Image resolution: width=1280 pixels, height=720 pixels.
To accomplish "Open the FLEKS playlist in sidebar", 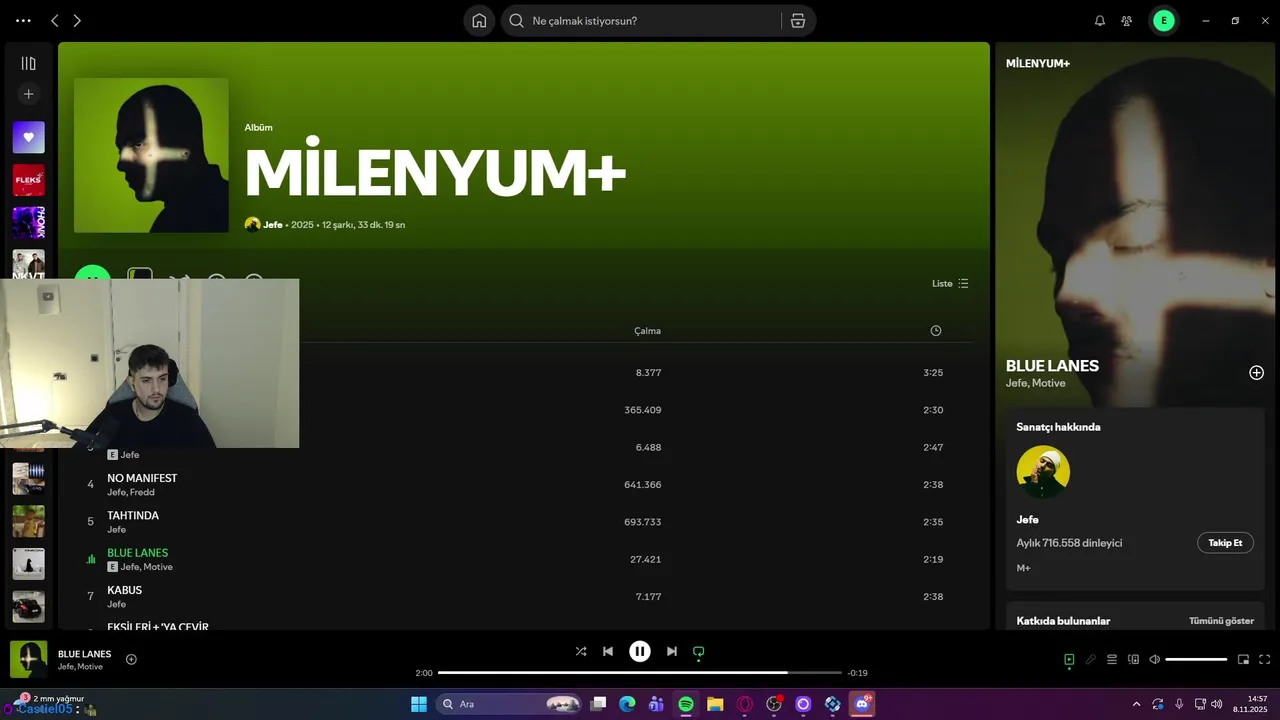I will pyautogui.click(x=29, y=180).
